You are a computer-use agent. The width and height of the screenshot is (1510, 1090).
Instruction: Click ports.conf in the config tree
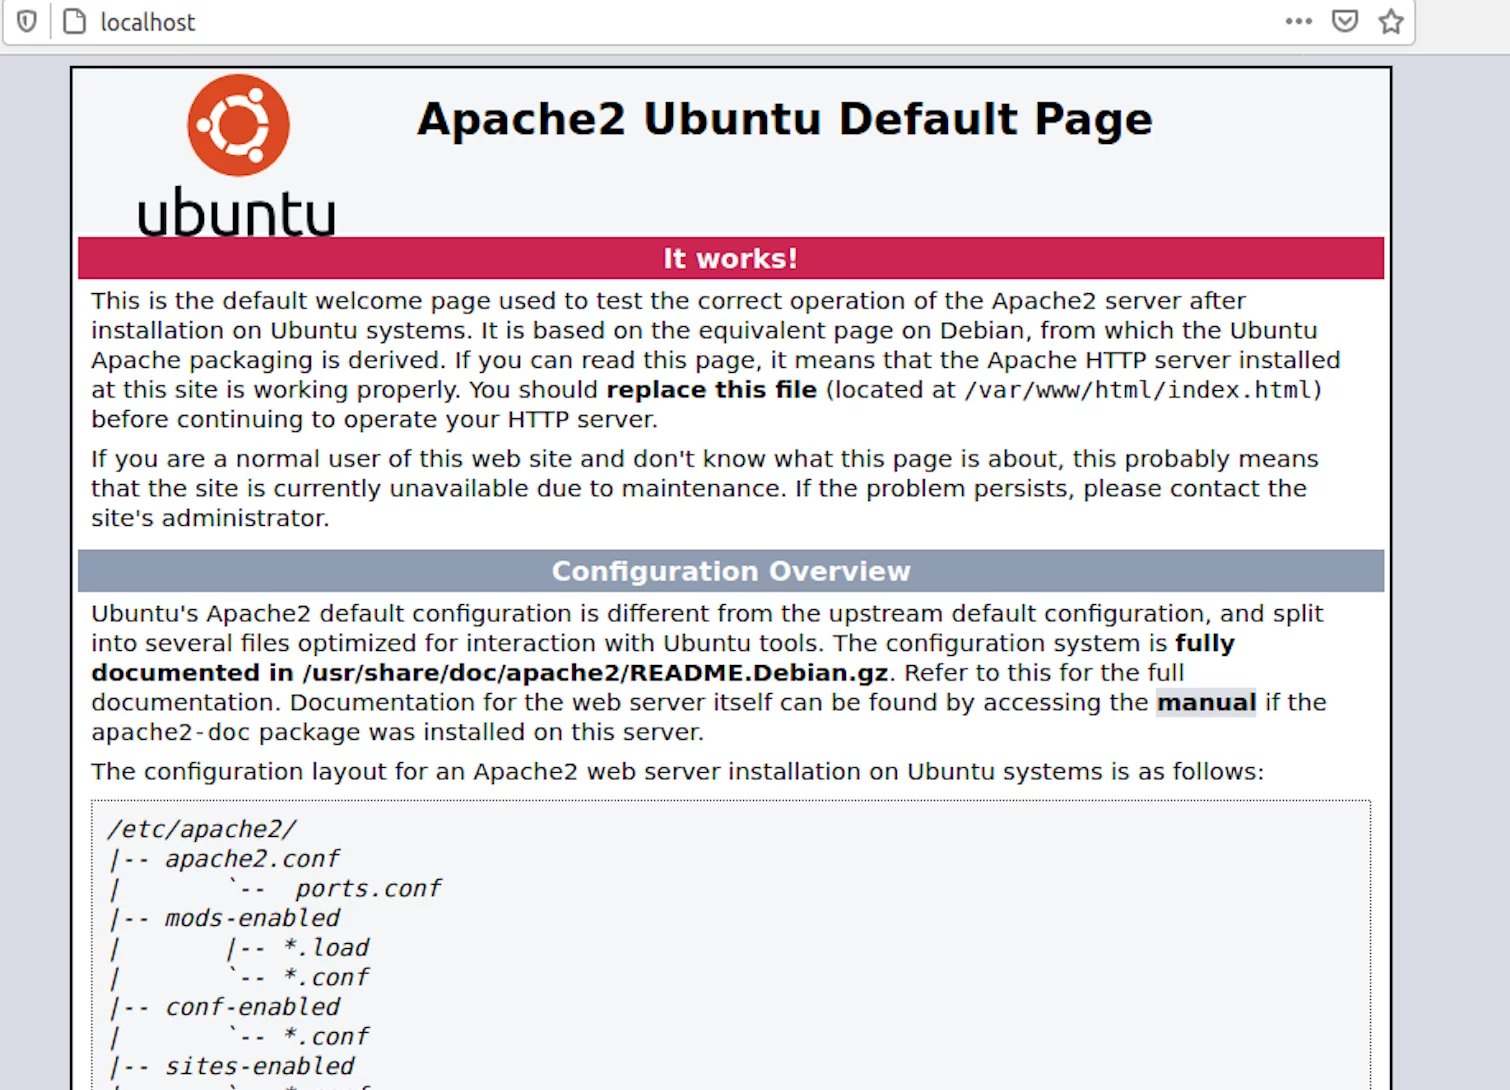tap(368, 888)
